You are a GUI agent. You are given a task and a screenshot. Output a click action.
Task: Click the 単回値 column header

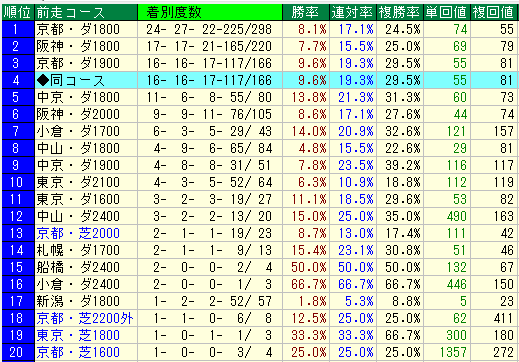point(447,12)
